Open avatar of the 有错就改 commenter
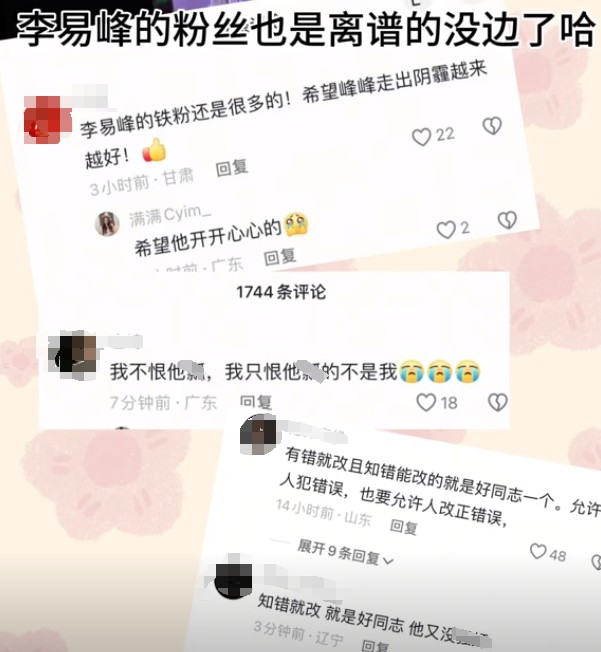Viewport: 601px width, 652px height. pyautogui.click(x=258, y=435)
